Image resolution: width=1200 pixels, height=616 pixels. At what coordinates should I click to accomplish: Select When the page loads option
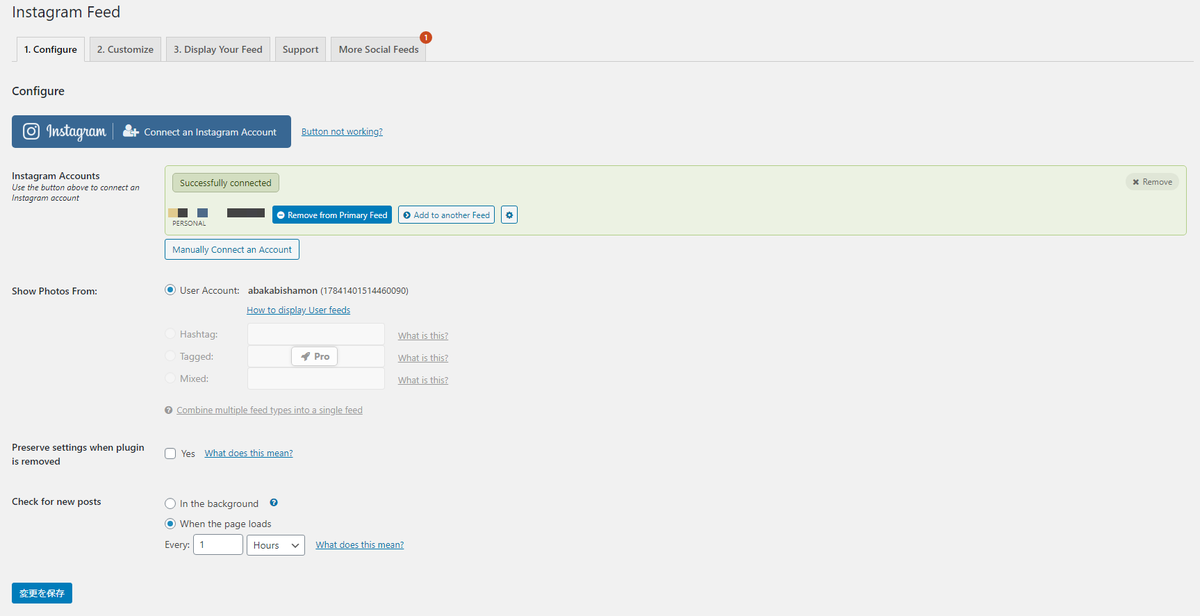coord(170,523)
